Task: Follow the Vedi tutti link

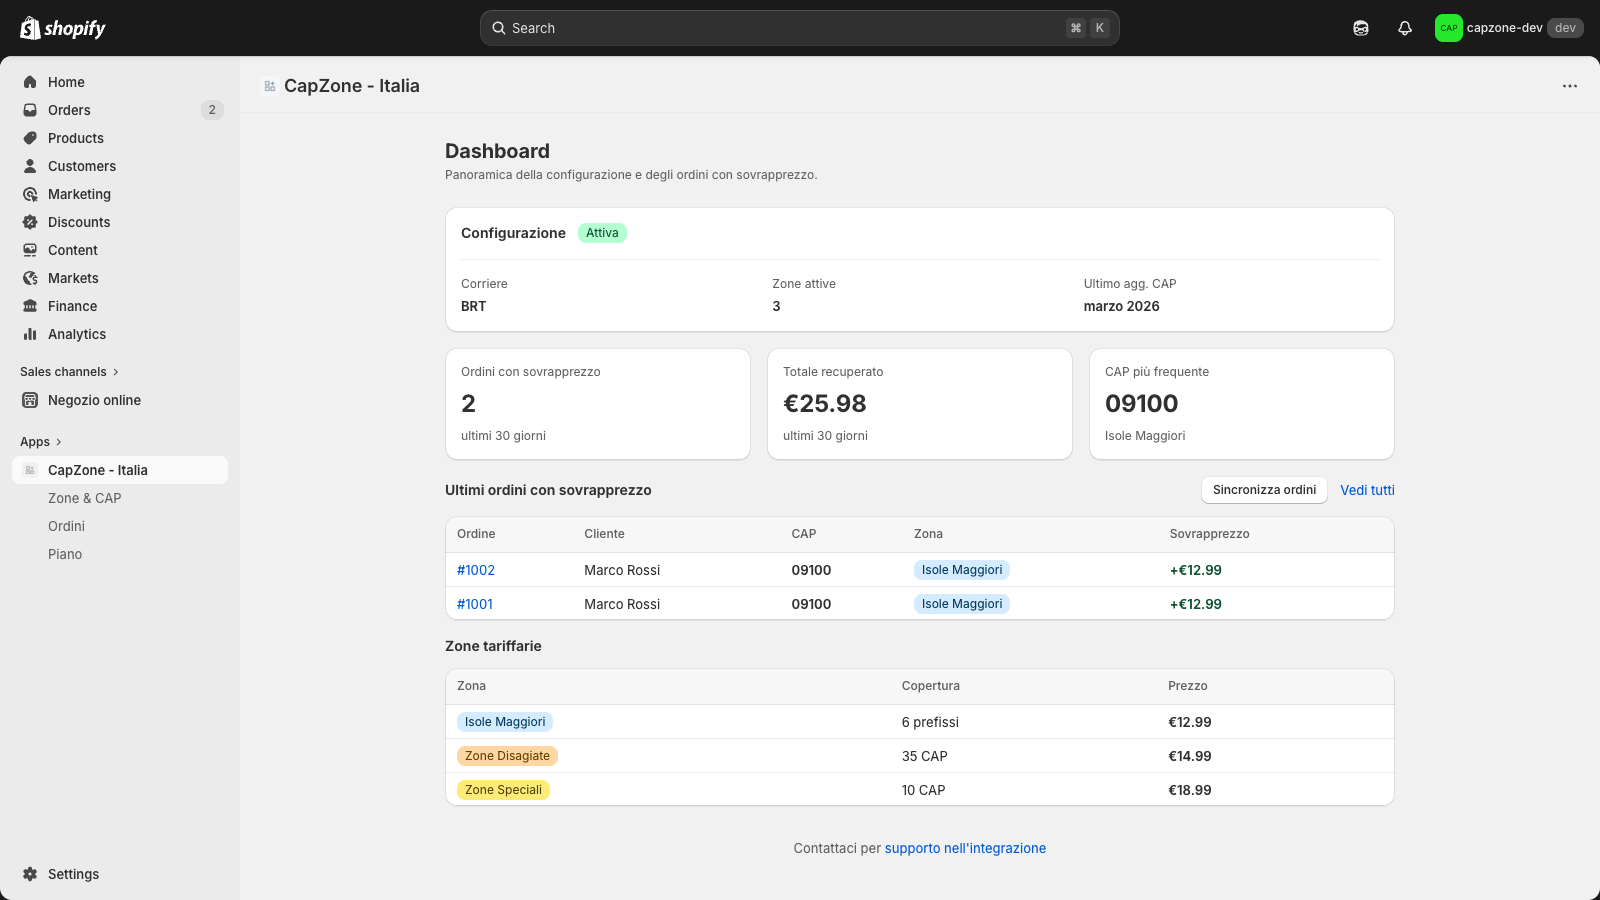Action: point(1367,490)
